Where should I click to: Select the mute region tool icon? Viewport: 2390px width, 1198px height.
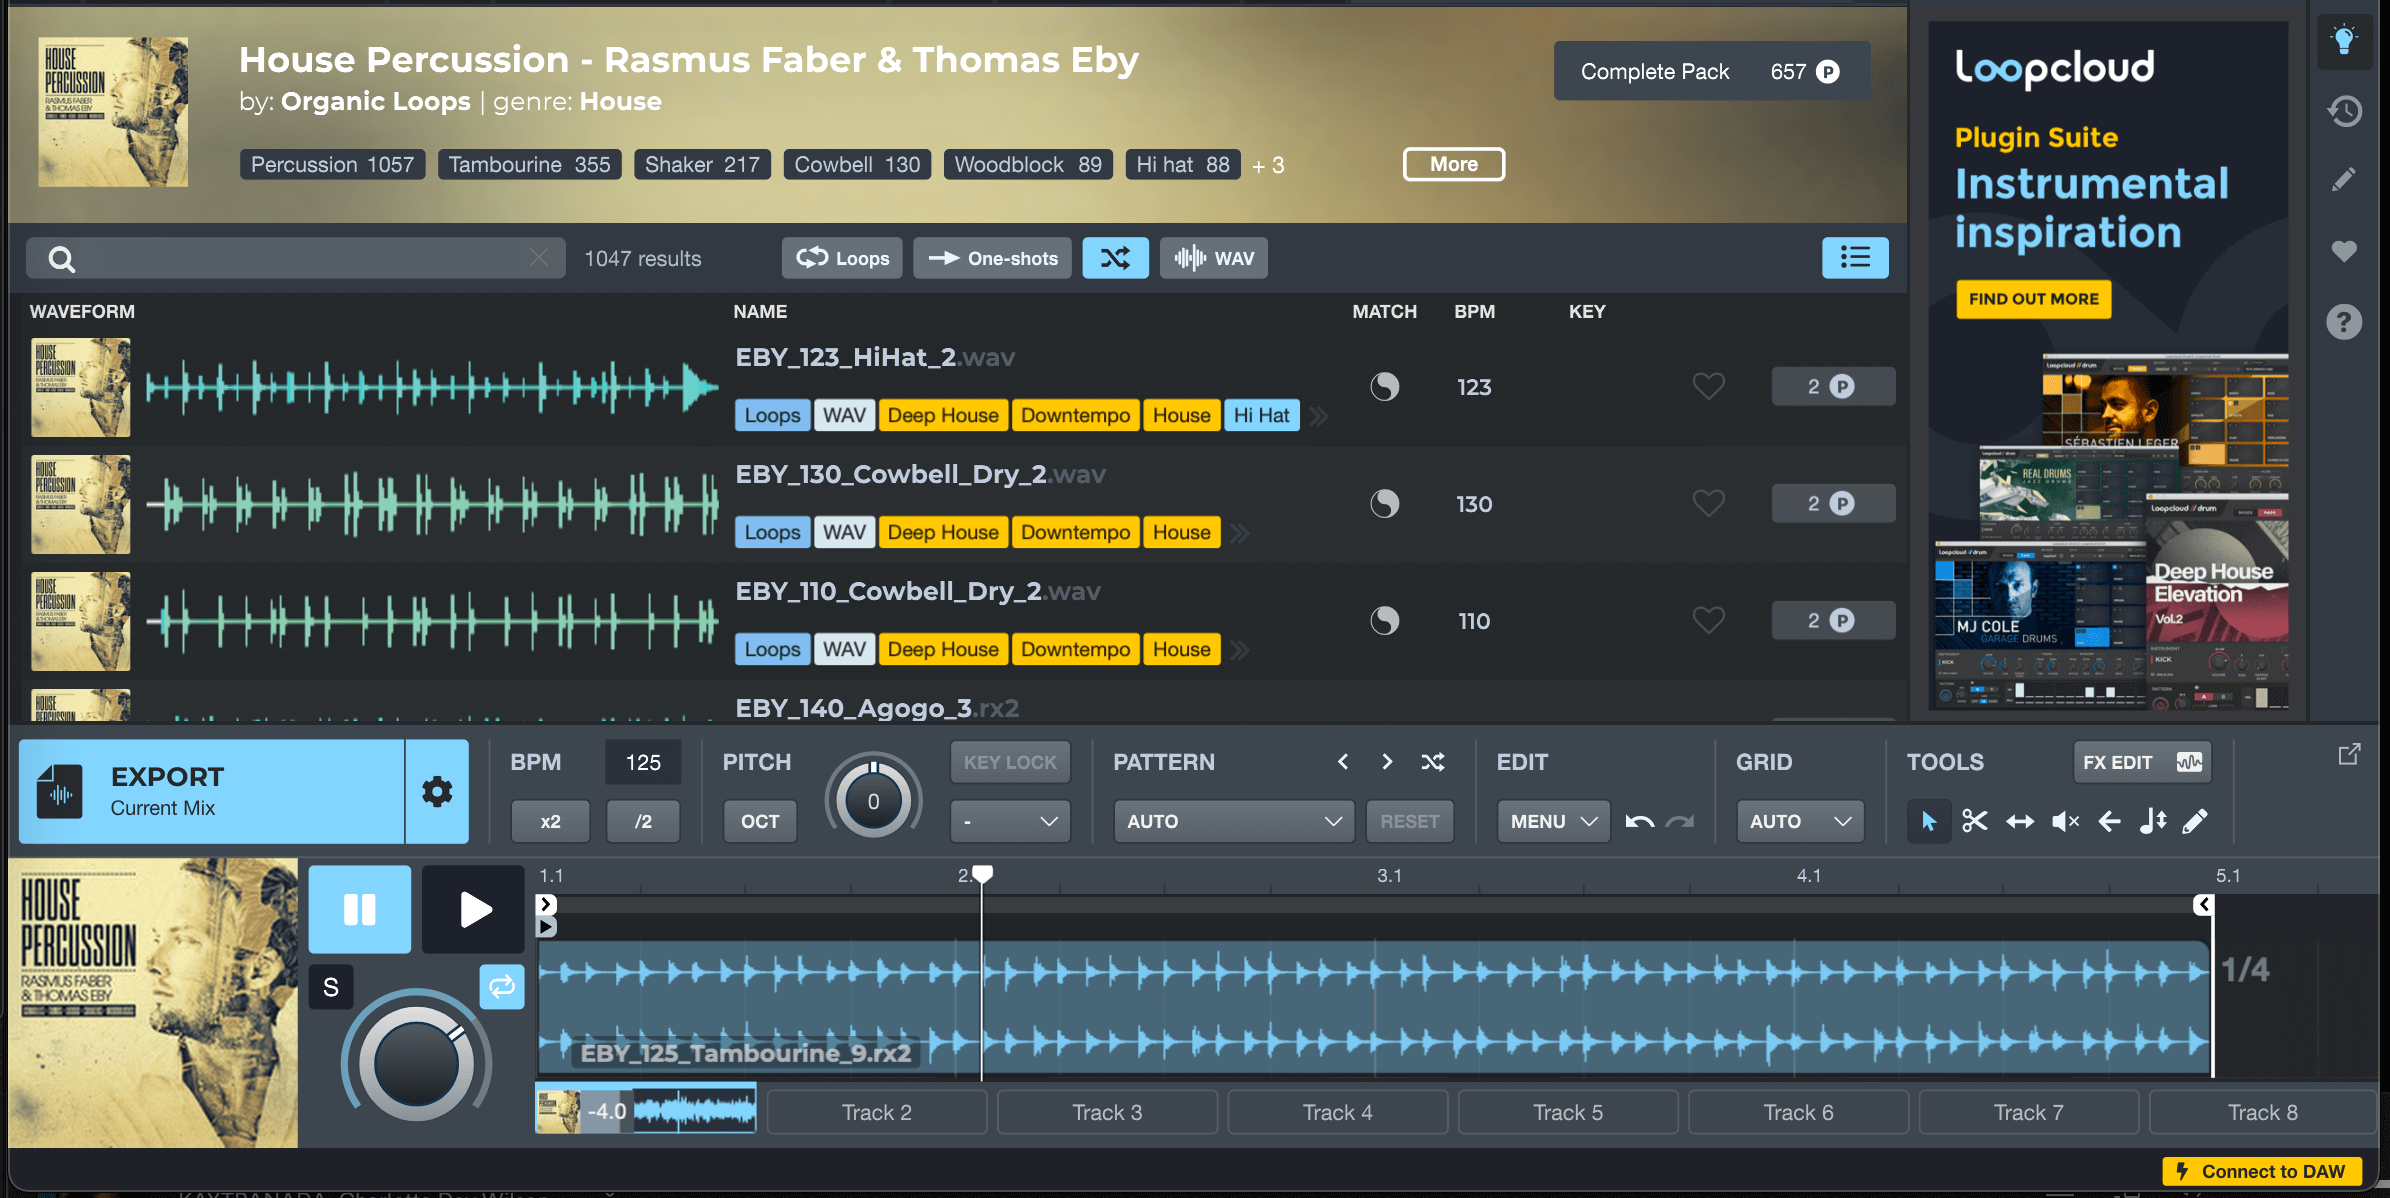2064,821
